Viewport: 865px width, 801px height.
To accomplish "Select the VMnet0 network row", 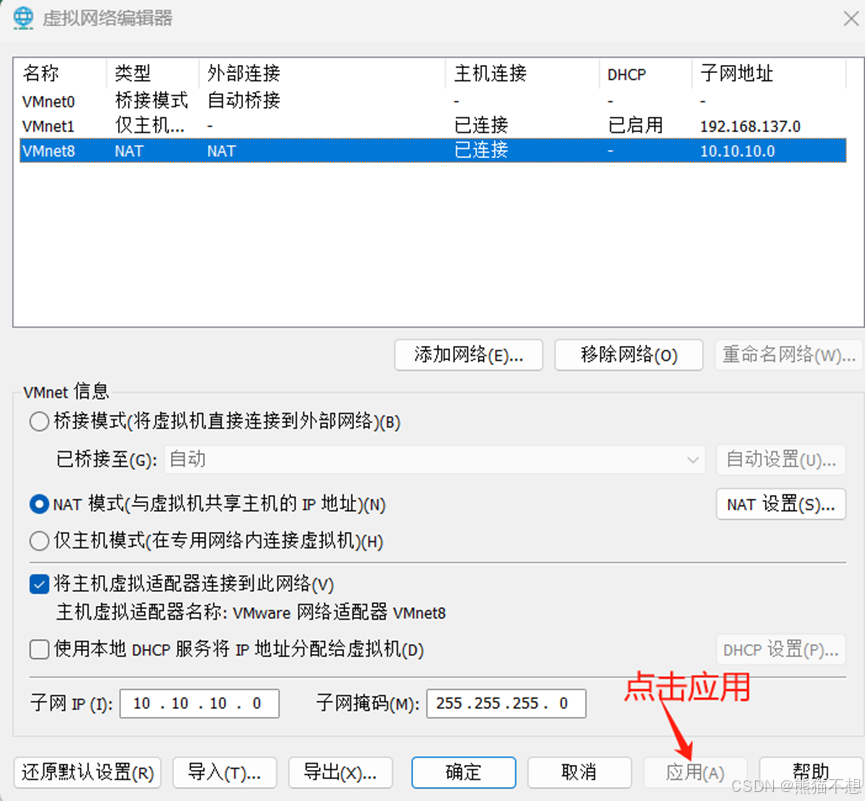I will coord(433,101).
